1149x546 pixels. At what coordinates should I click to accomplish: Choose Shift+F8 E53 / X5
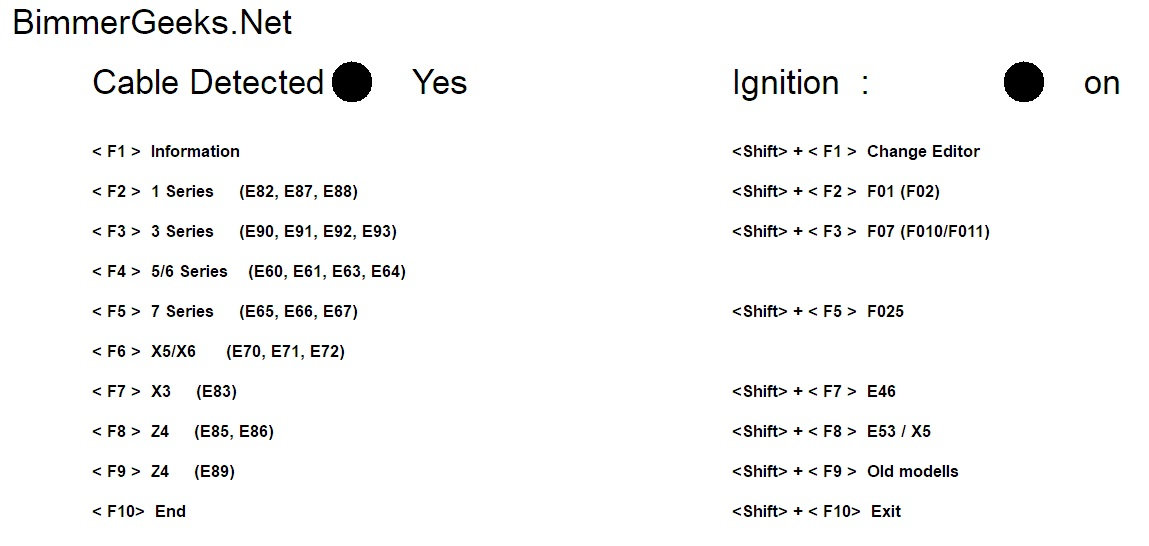coord(831,432)
